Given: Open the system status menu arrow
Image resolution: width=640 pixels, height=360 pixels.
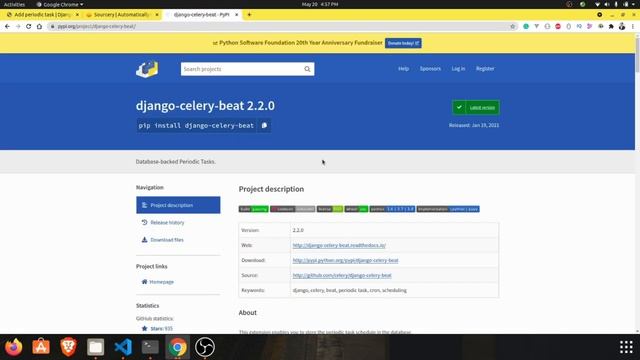Looking at the screenshot, I should [634, 4].
